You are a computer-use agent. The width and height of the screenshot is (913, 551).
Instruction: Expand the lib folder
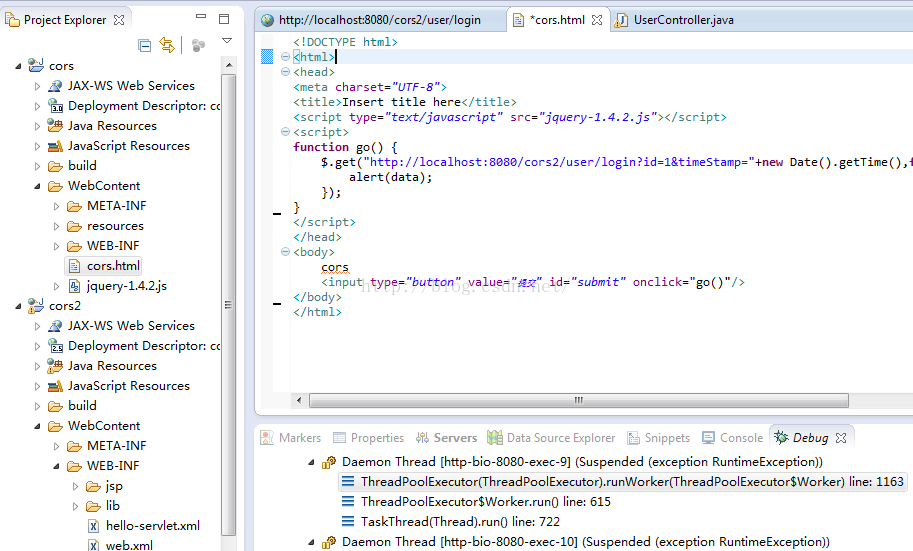tap(75, 506)
